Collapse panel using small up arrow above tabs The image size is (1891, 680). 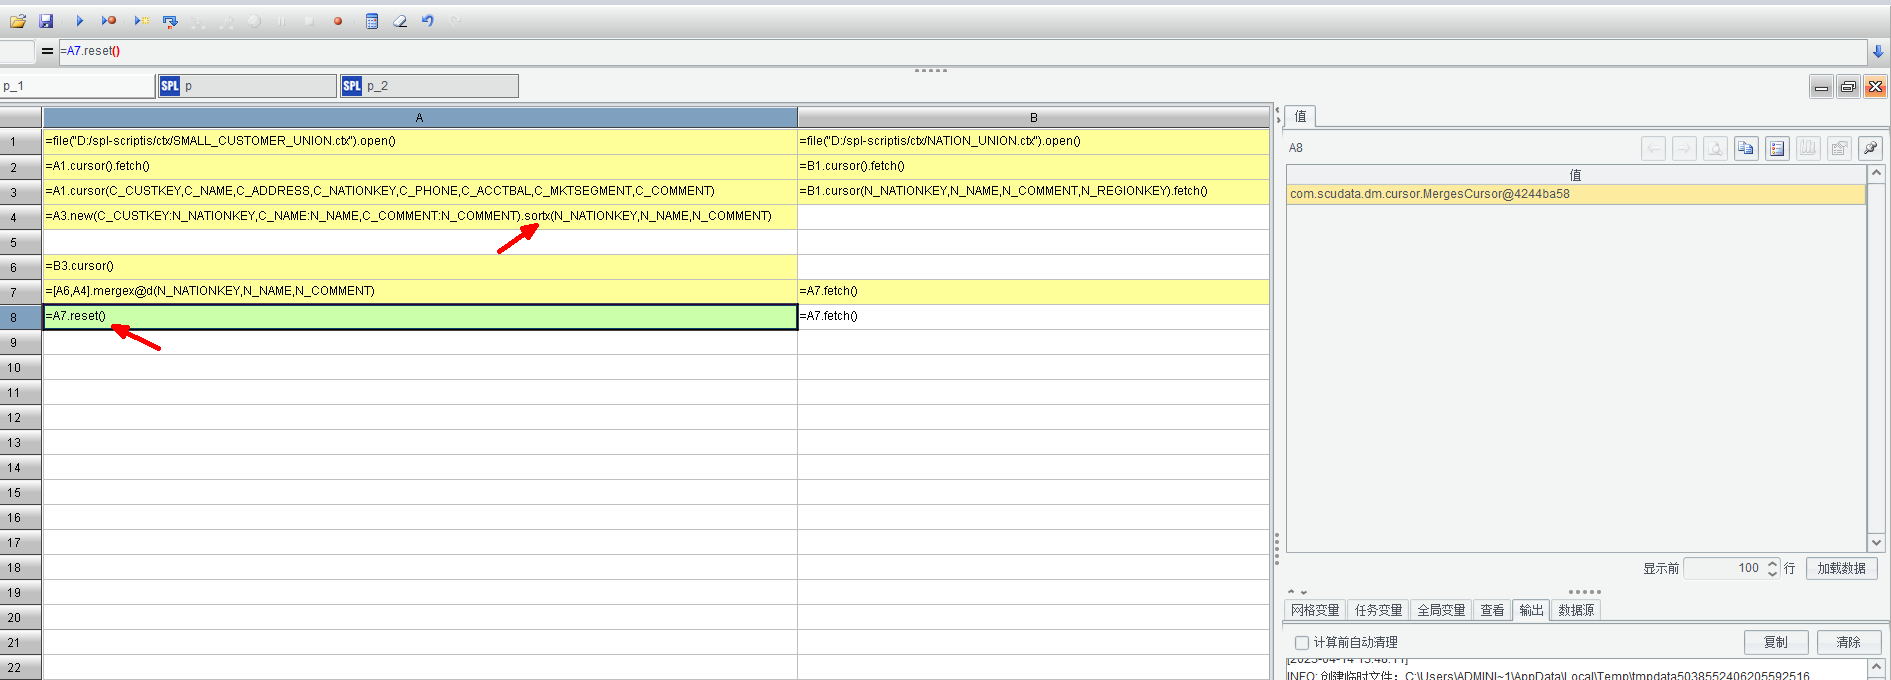click(x=1291, y=592)
